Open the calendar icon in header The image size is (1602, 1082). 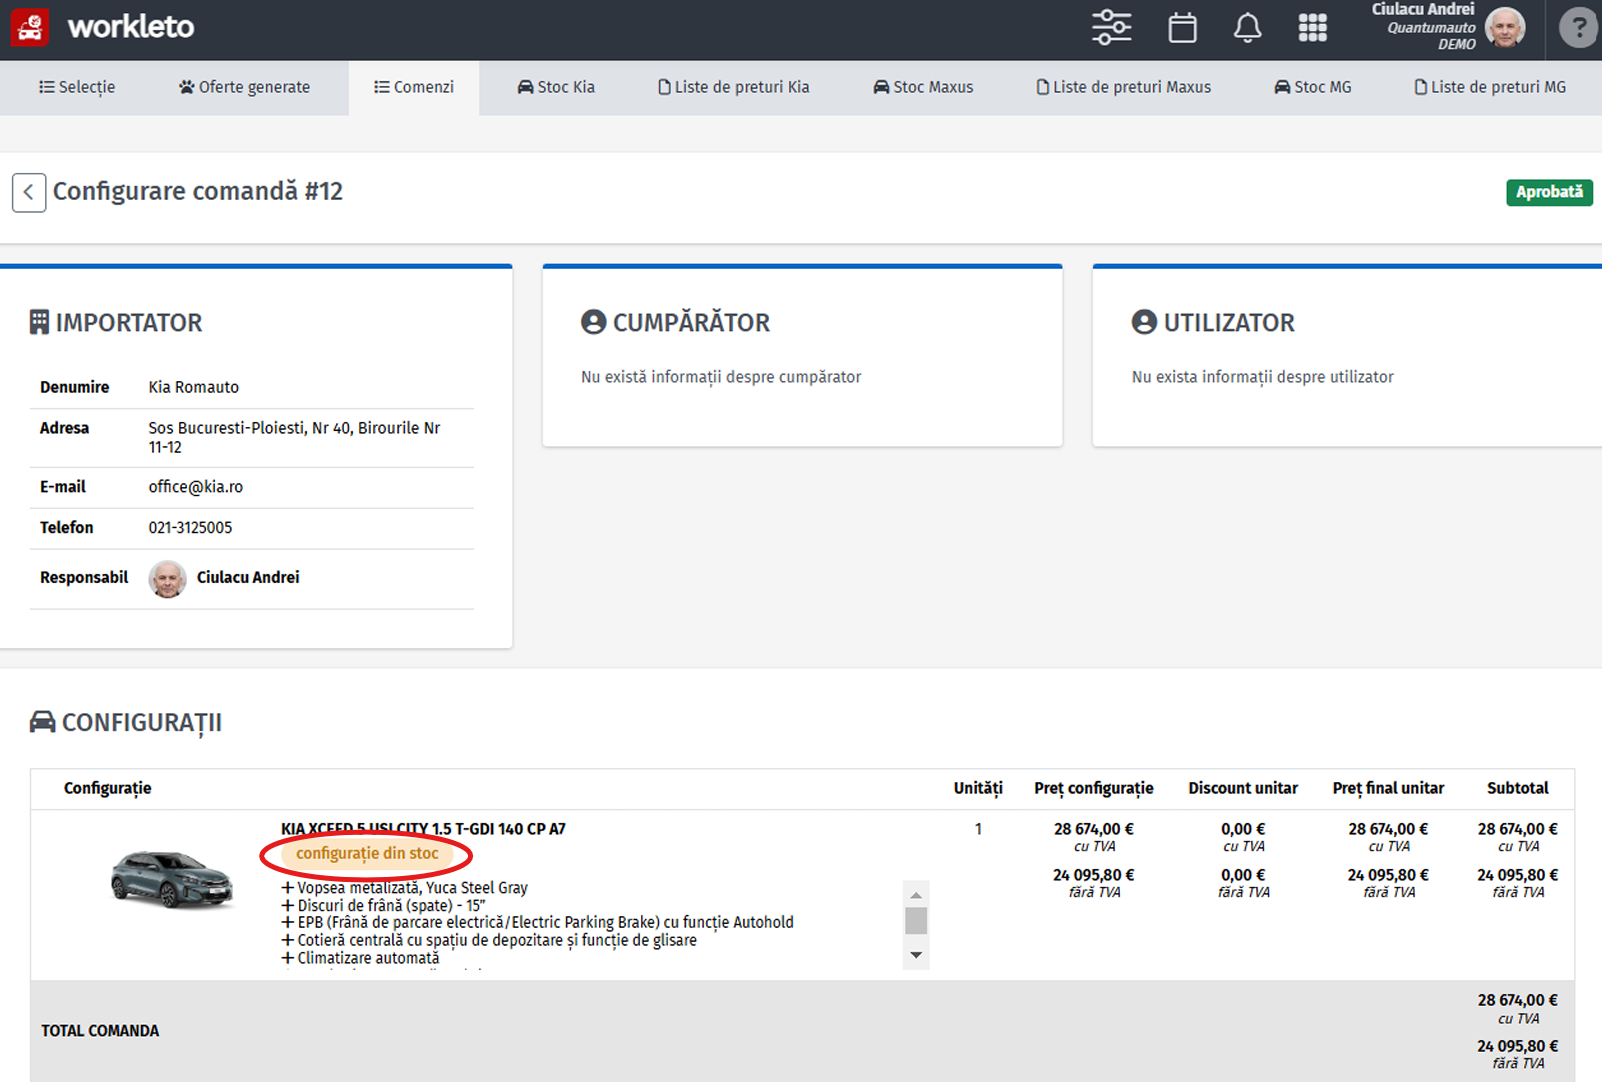pyautogui.click(x=1182, y=27)
